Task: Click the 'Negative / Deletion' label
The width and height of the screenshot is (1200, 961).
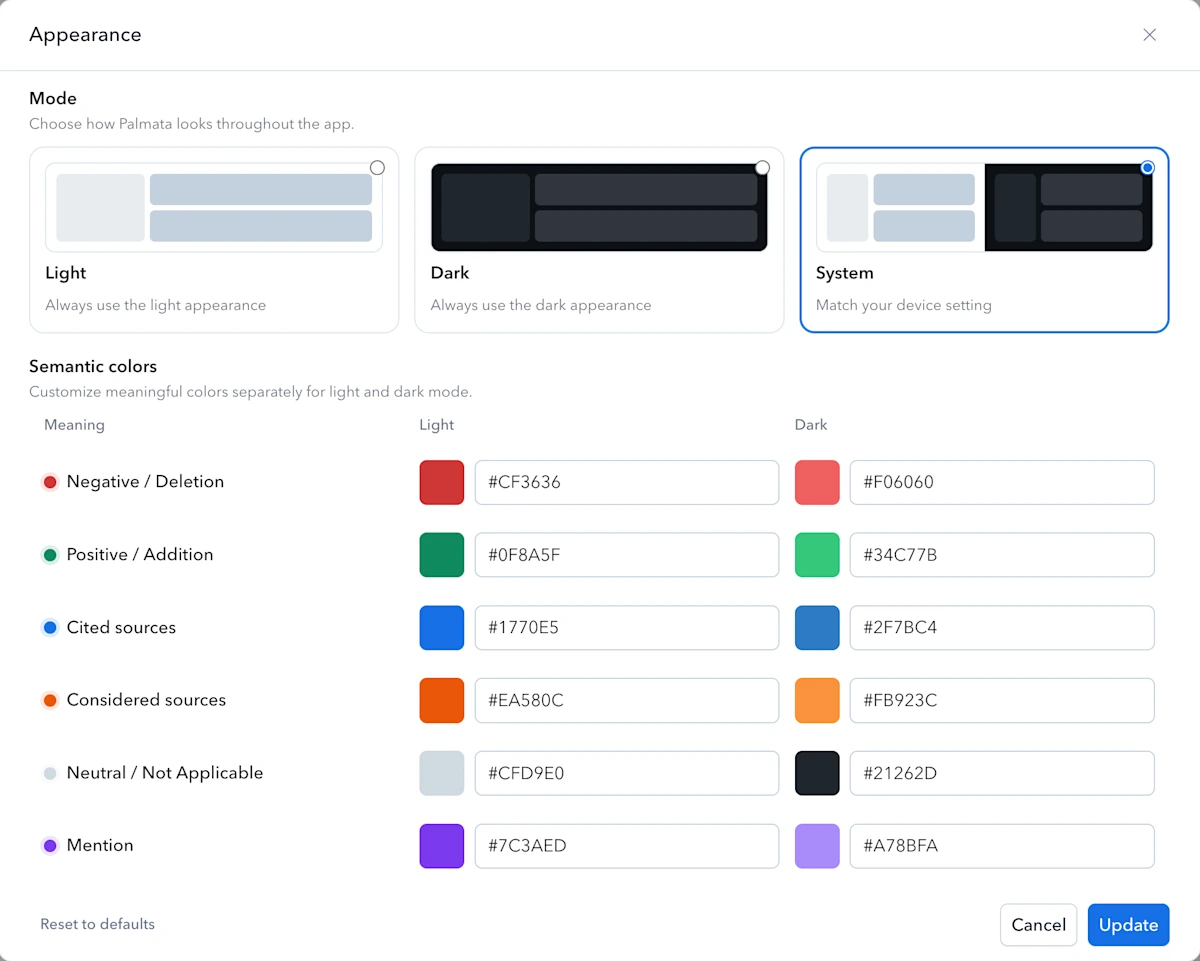Action: pyautogui.click(x=145, y=482)
